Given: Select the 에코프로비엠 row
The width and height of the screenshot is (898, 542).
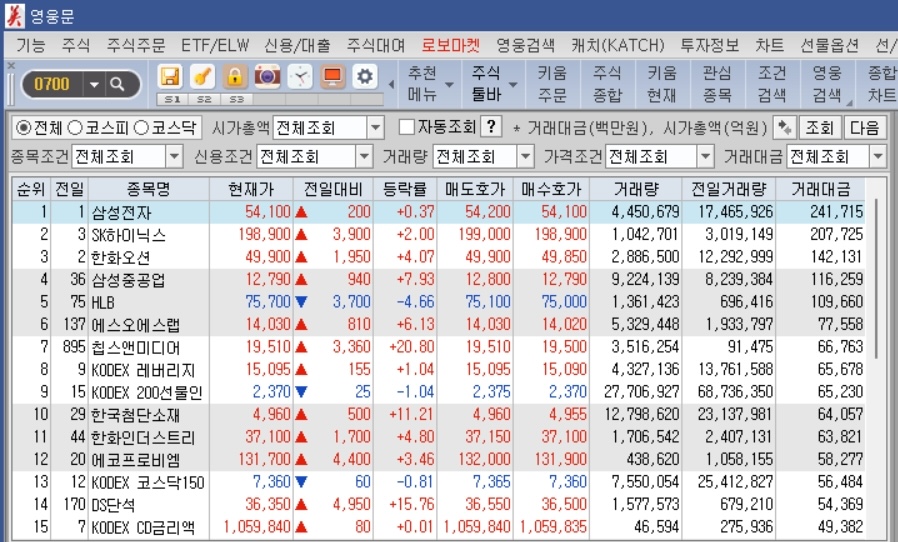Looking at the screenshot, I should click(x=439, y=459).
